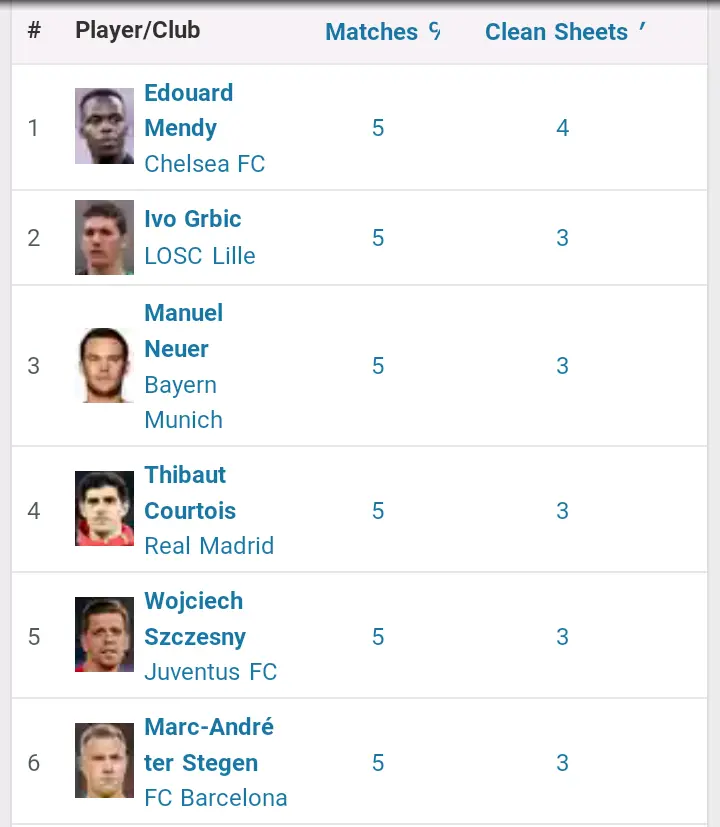Visit the LOSC Lille club link

199,256
